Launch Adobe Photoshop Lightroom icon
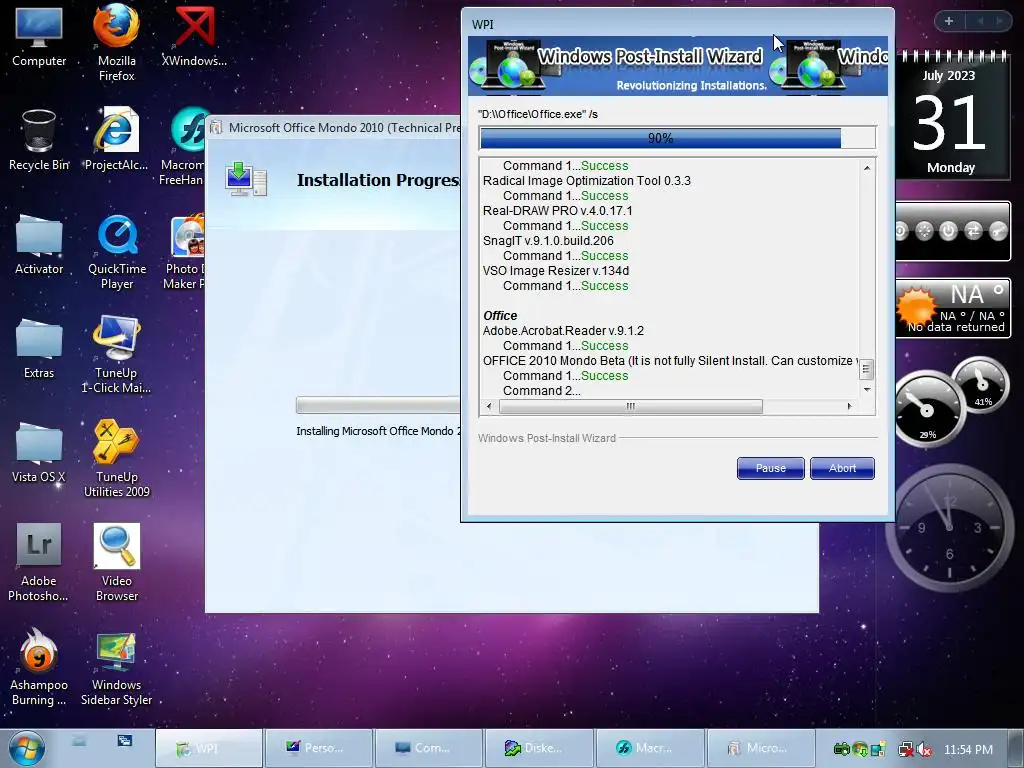The height and width of the screenshot is (768, 1024). (39, 562)
